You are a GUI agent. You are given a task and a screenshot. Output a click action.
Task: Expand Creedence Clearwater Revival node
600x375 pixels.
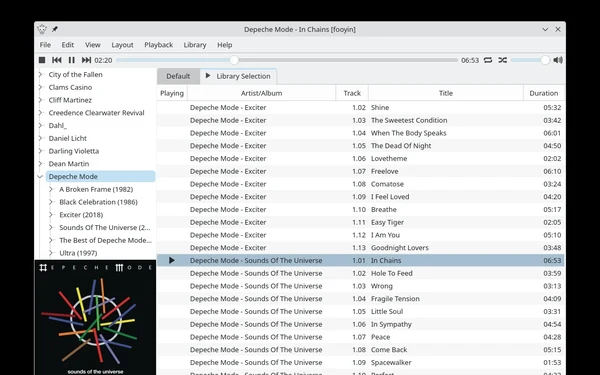point(40,113)
